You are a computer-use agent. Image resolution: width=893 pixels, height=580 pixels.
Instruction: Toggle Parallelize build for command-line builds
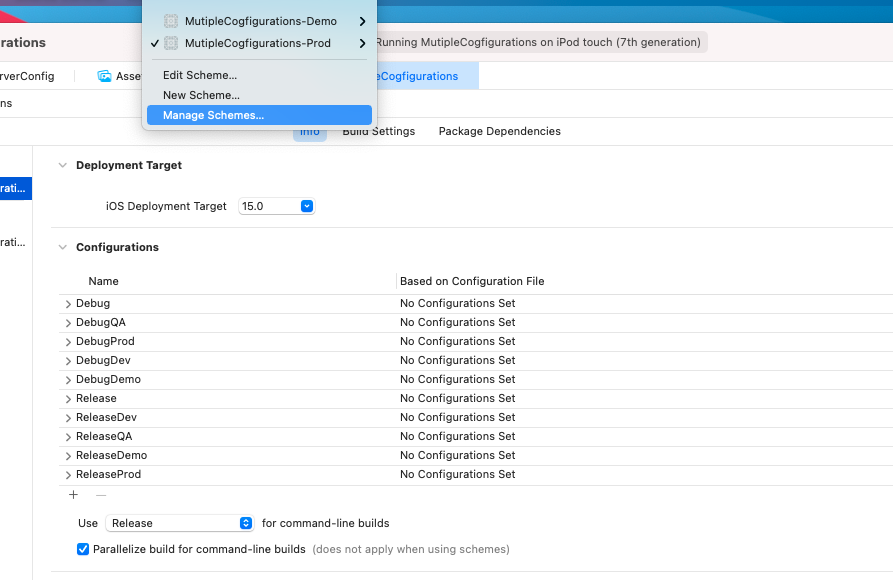[x=83, y=549]
